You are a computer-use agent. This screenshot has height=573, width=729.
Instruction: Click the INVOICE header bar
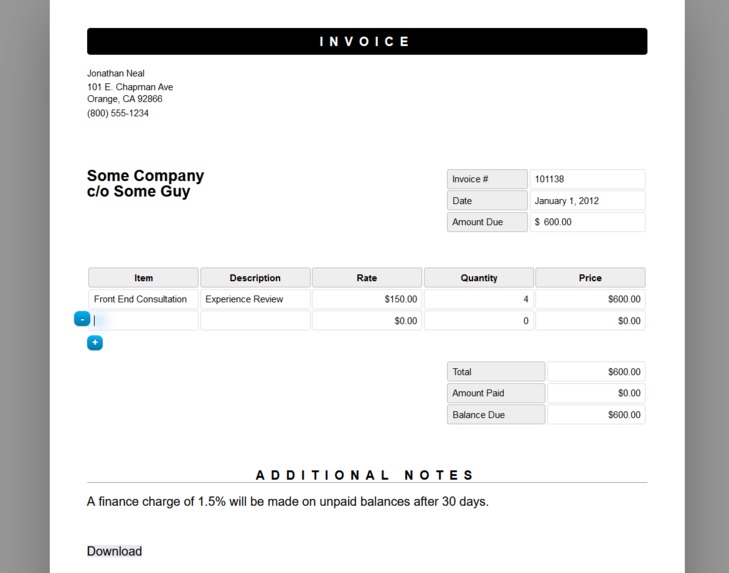pos(366,41)
